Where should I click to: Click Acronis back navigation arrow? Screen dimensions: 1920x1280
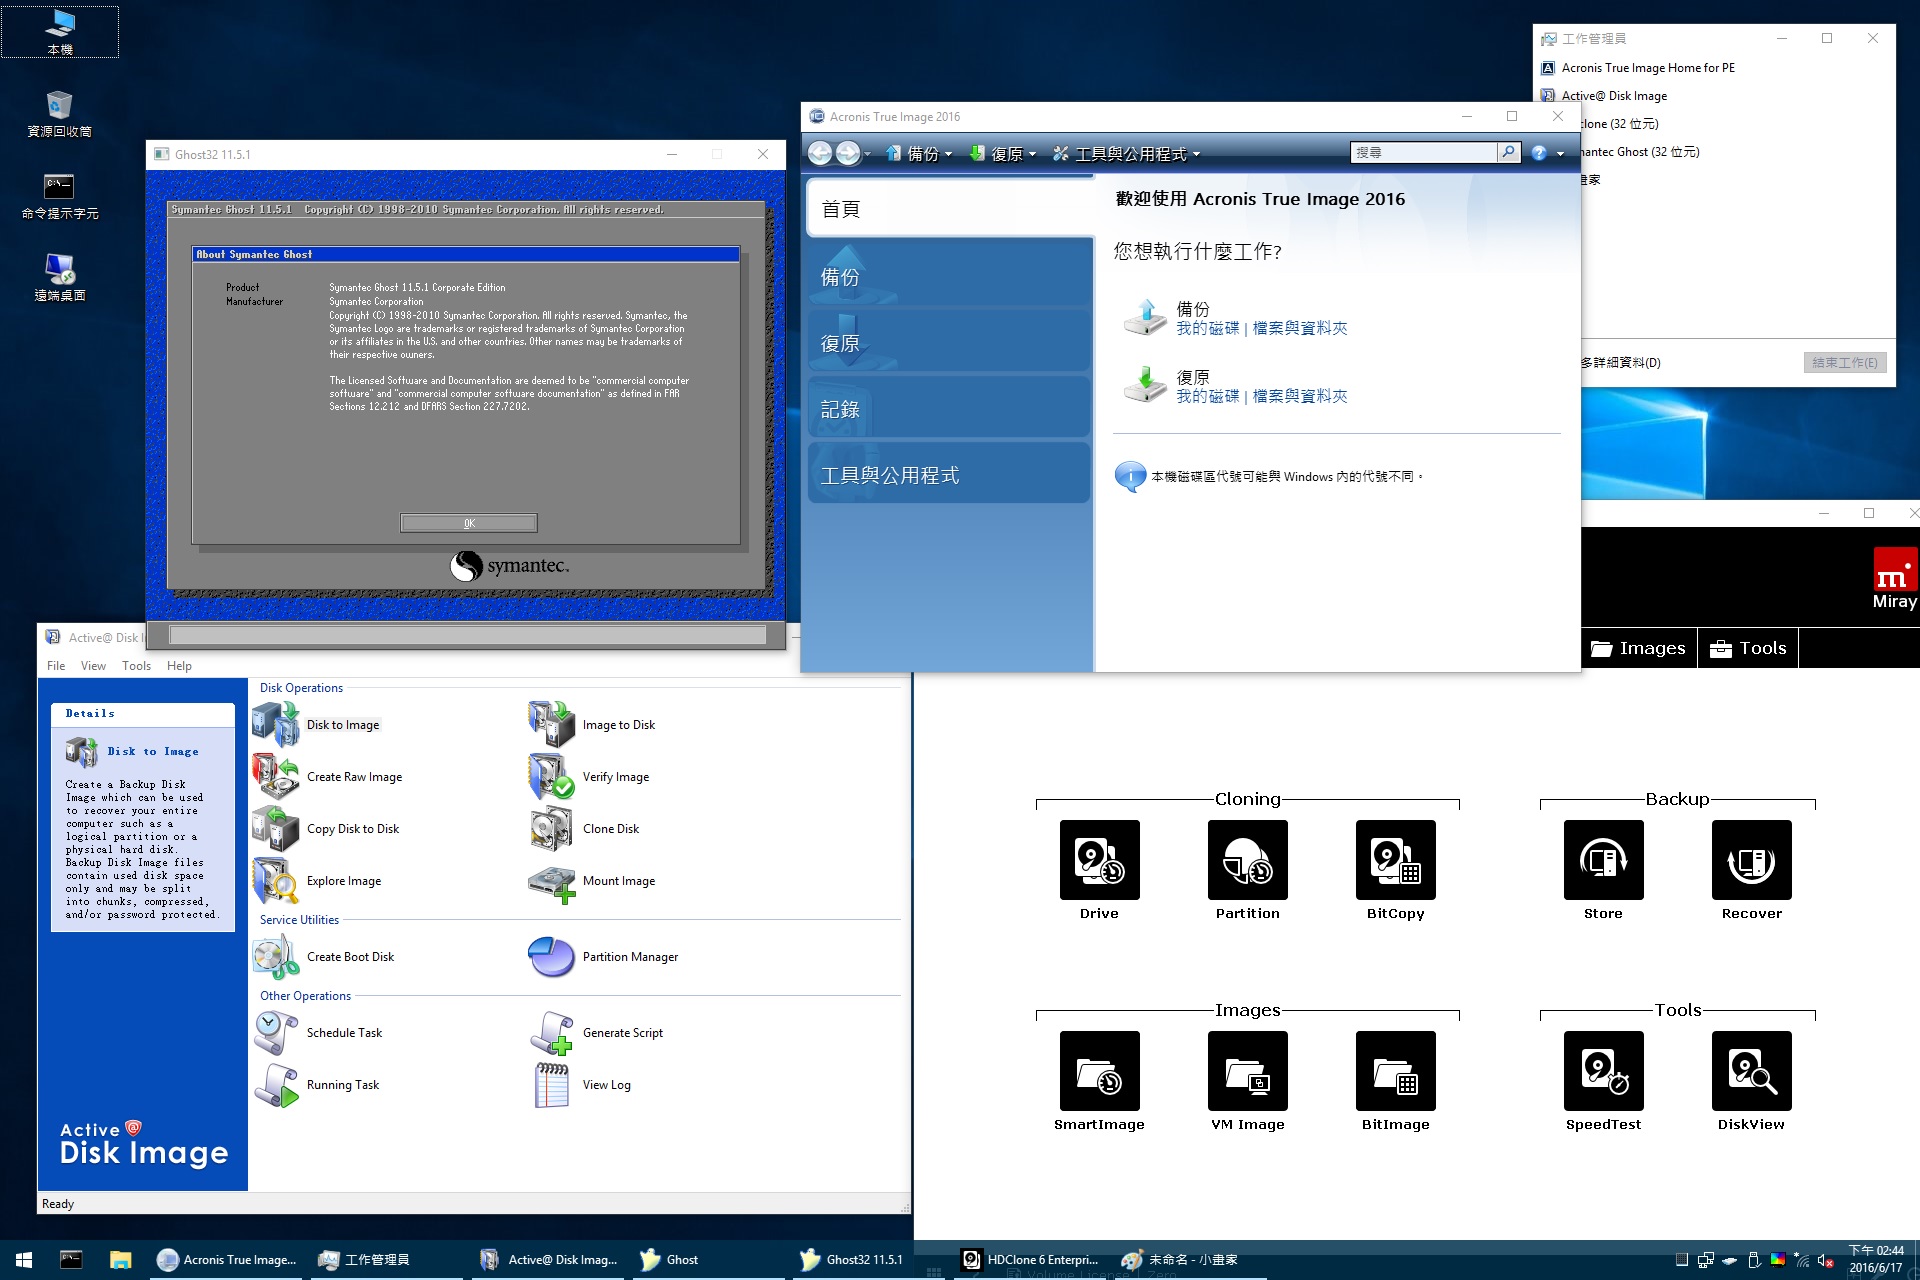[x=820, y=153]
